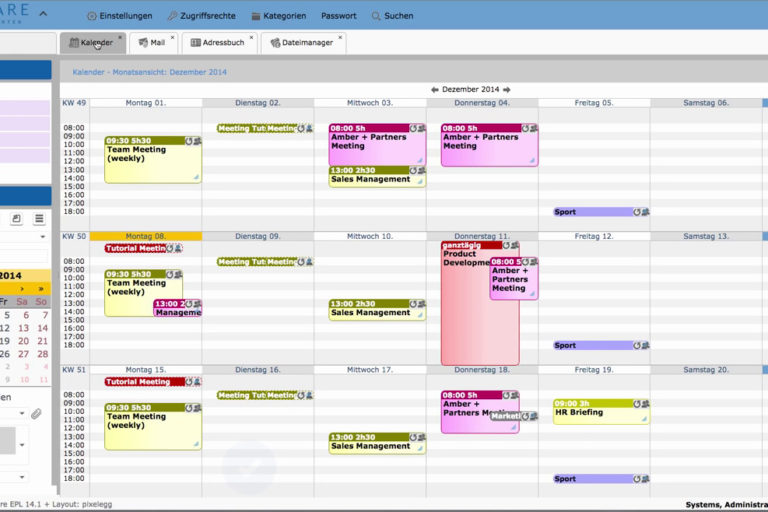Click the Kategorien folder icon
Image resolution: width=768 pixels, height=512 pixels.
click(256, 16)
